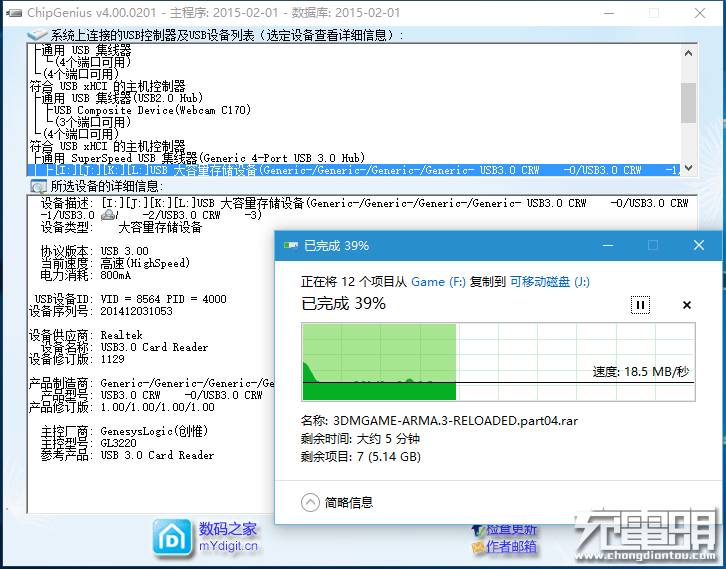This screenshot has width=726, height=569.
Task: Click the 剩余时间: 大约 5 分钟 text
Action: [x=360, y=438]
